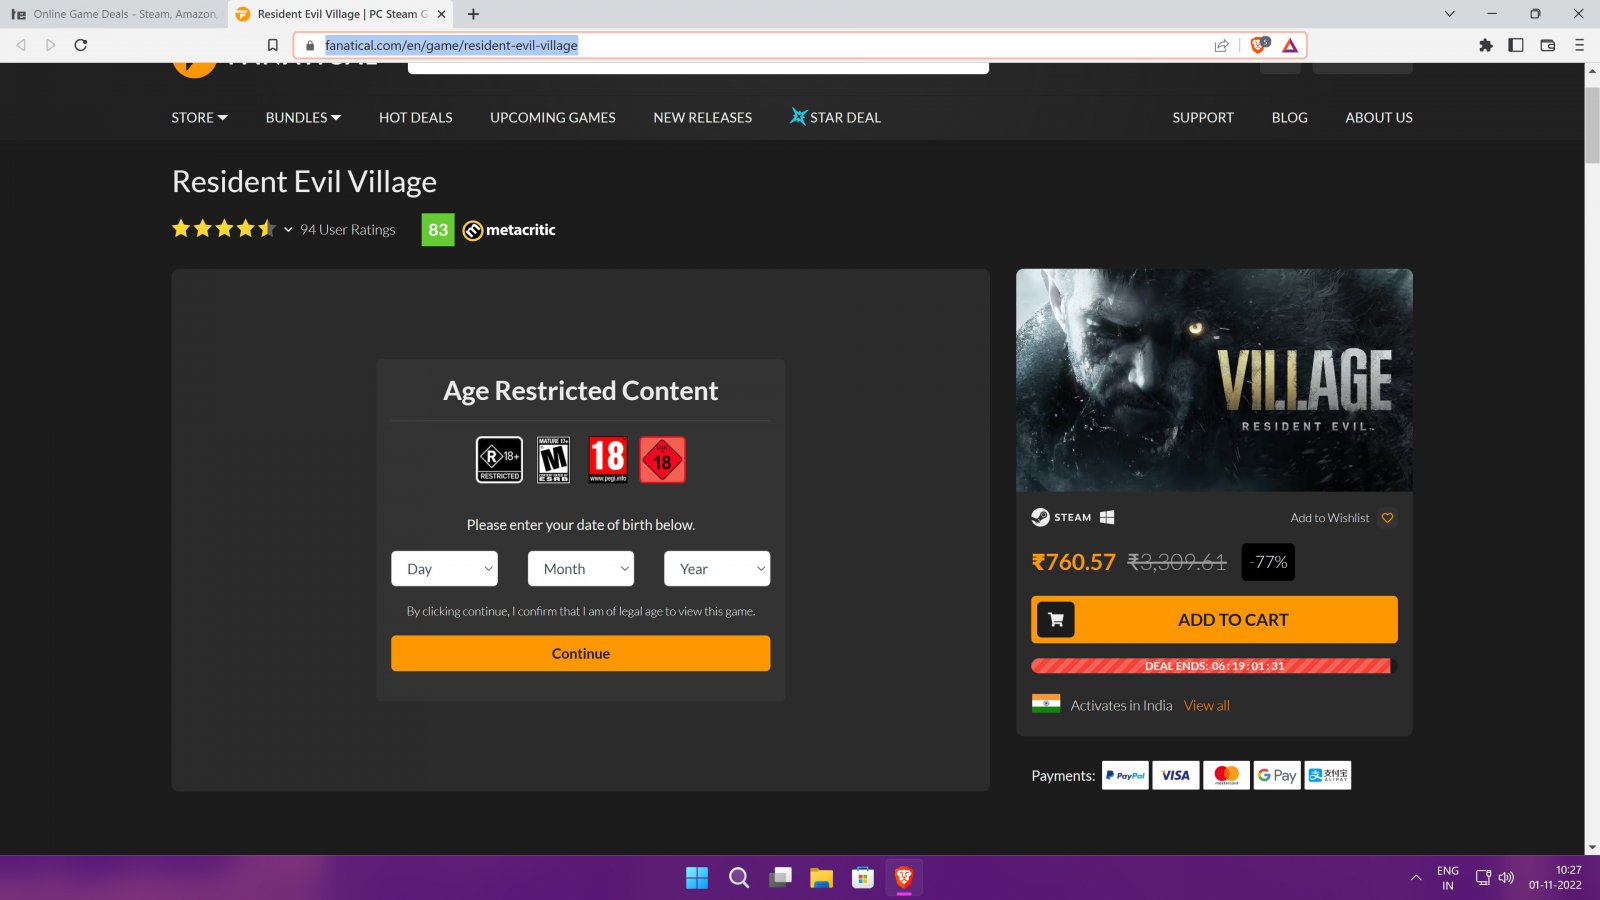Go to HOT DEALS
Screen dimensions: 1600x900
coord(416,117)
